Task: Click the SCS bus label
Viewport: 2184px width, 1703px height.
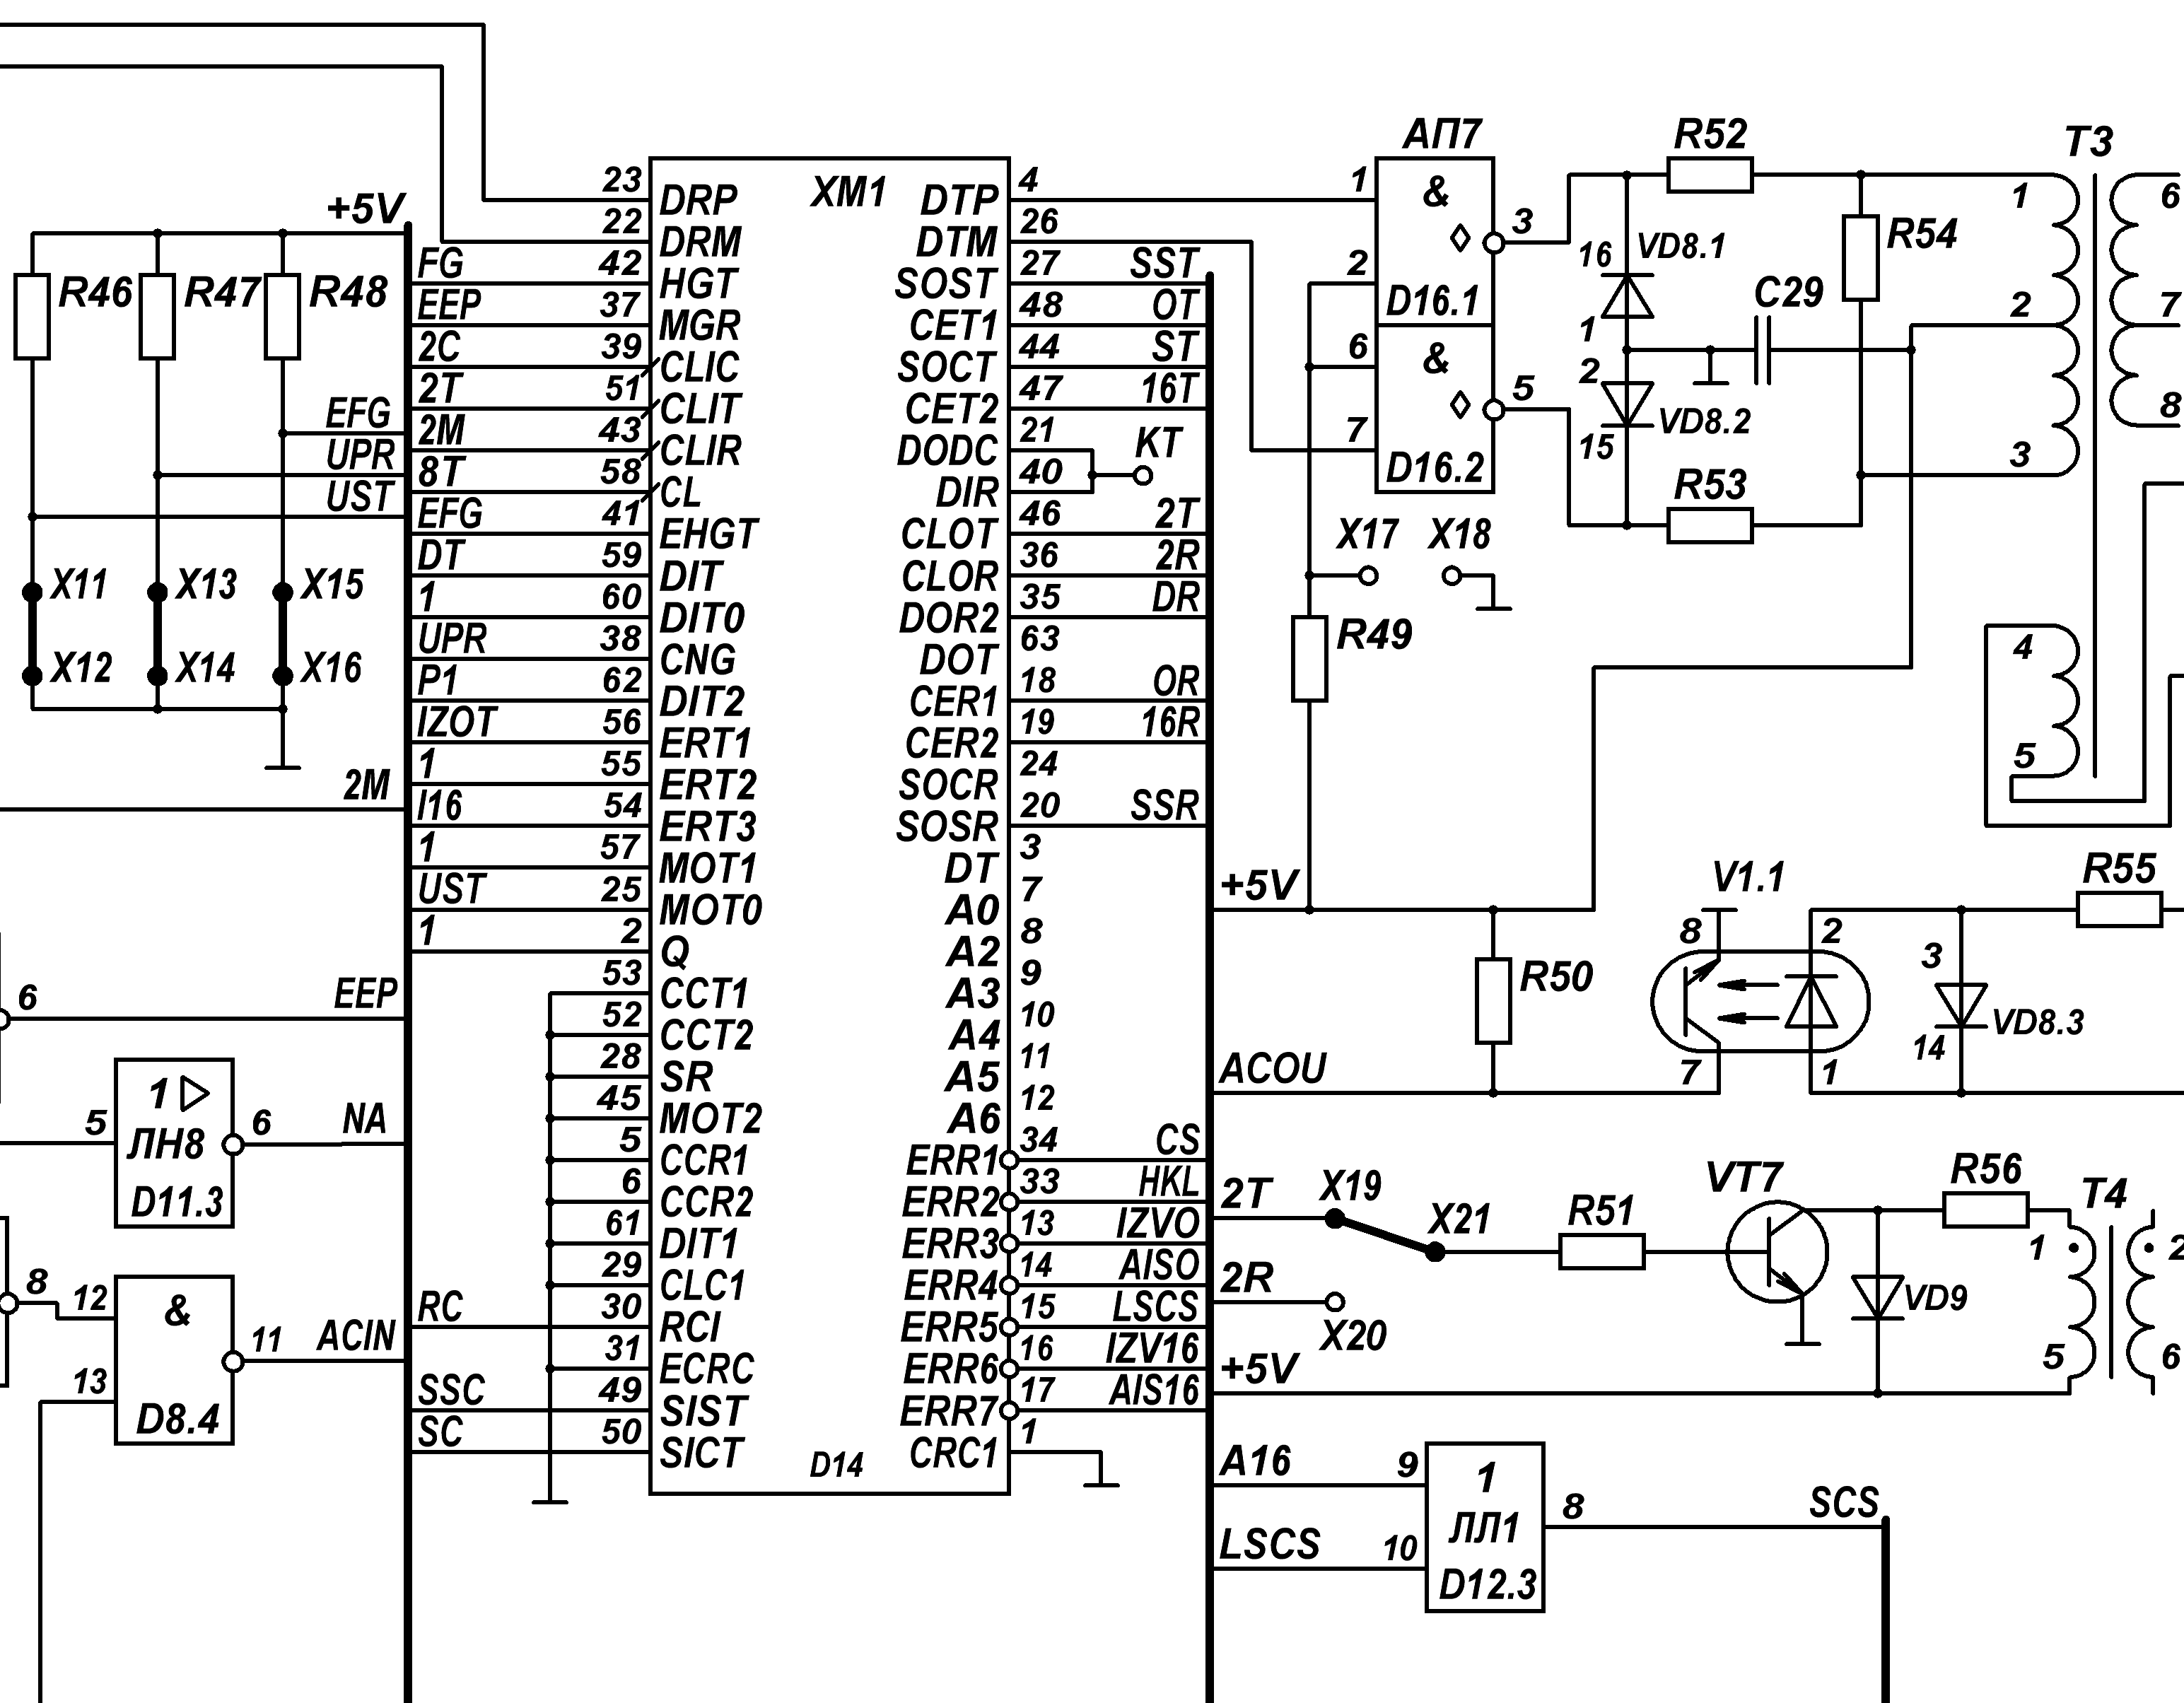Action: 1843,1503
